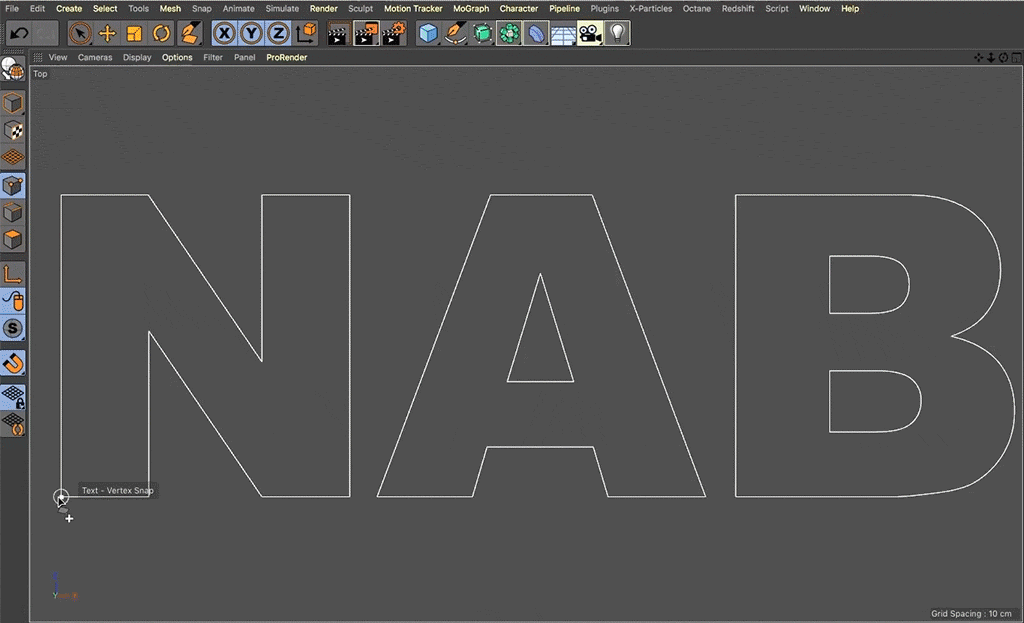Toggle the viewport maximize view icon
The height and width of the screenshot is (623, 1024).
coord(1017,57)
